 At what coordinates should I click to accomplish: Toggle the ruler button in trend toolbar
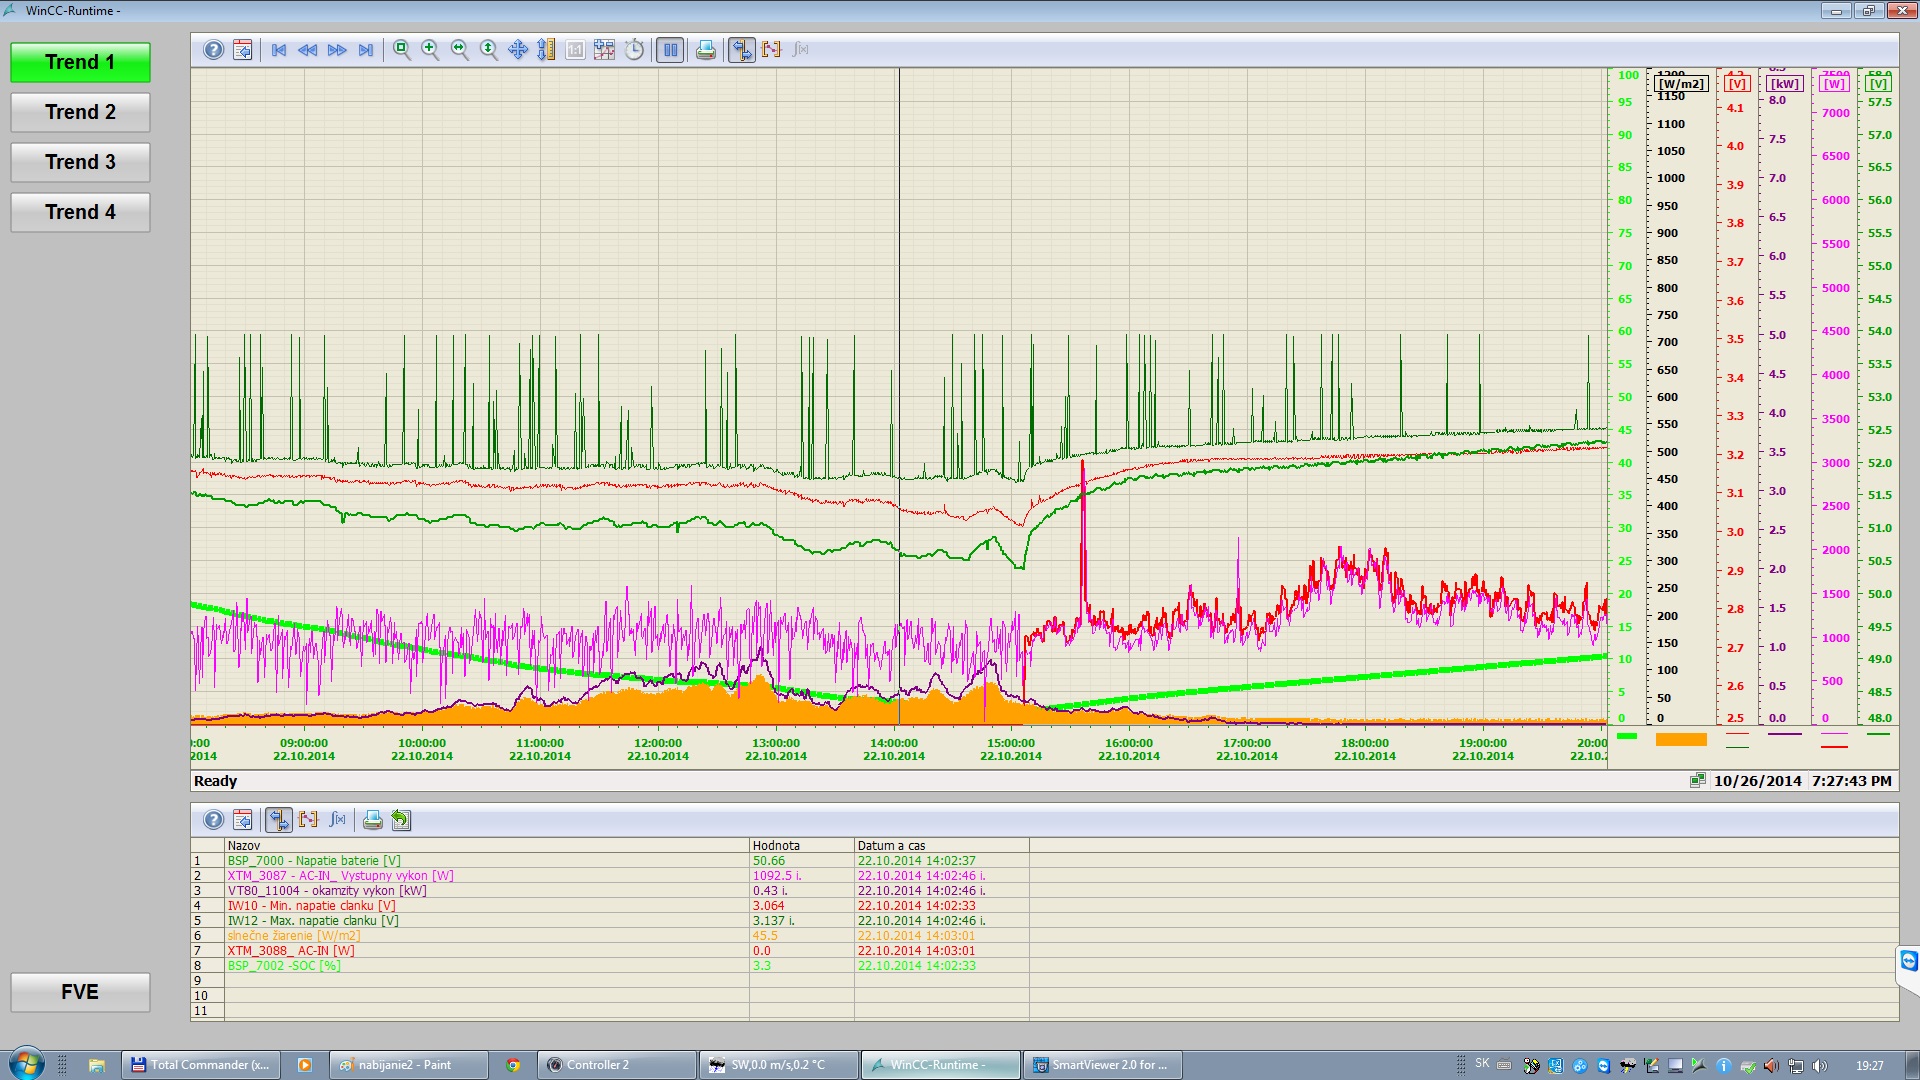(741, 50)
